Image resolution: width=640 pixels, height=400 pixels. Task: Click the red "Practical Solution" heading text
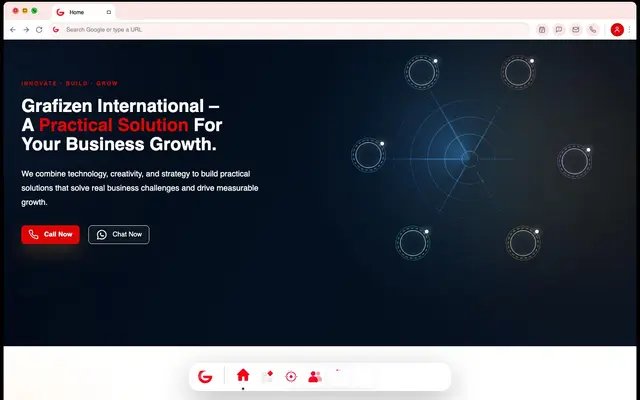(113, 125)
